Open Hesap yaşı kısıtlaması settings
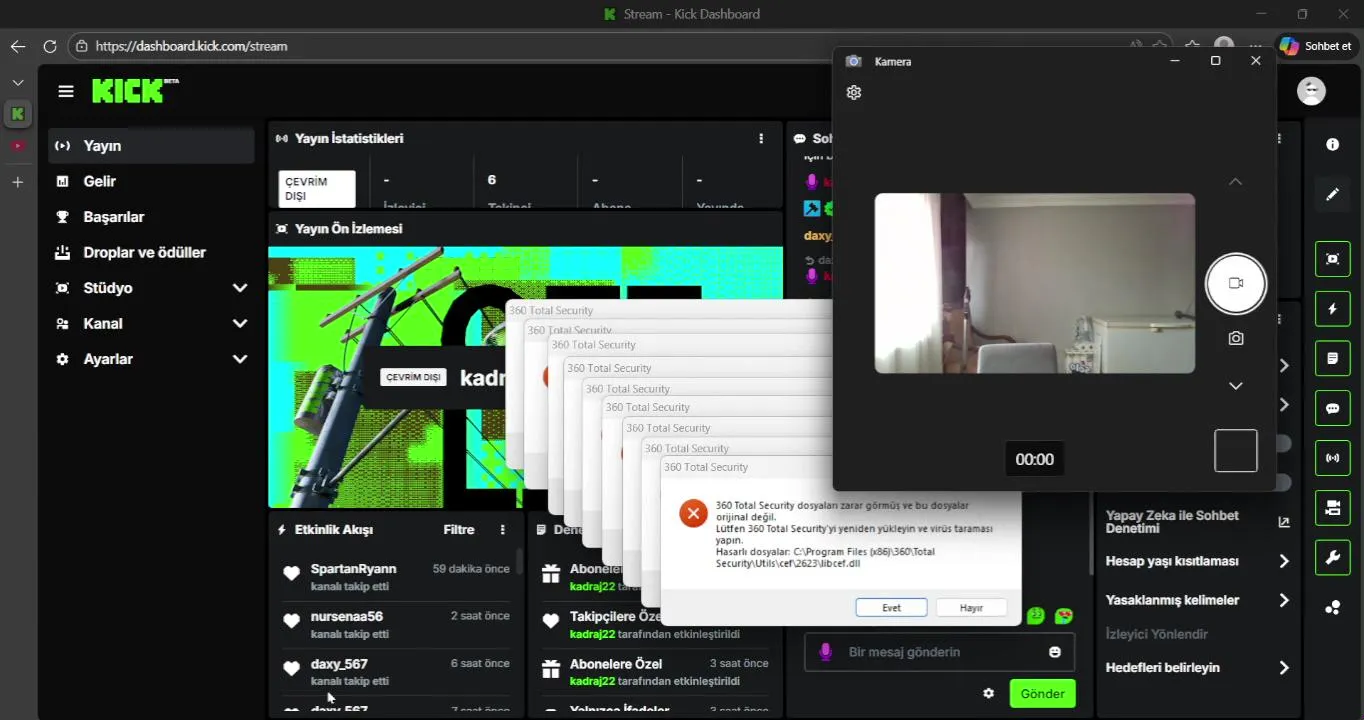 [x=1198, y=561]
